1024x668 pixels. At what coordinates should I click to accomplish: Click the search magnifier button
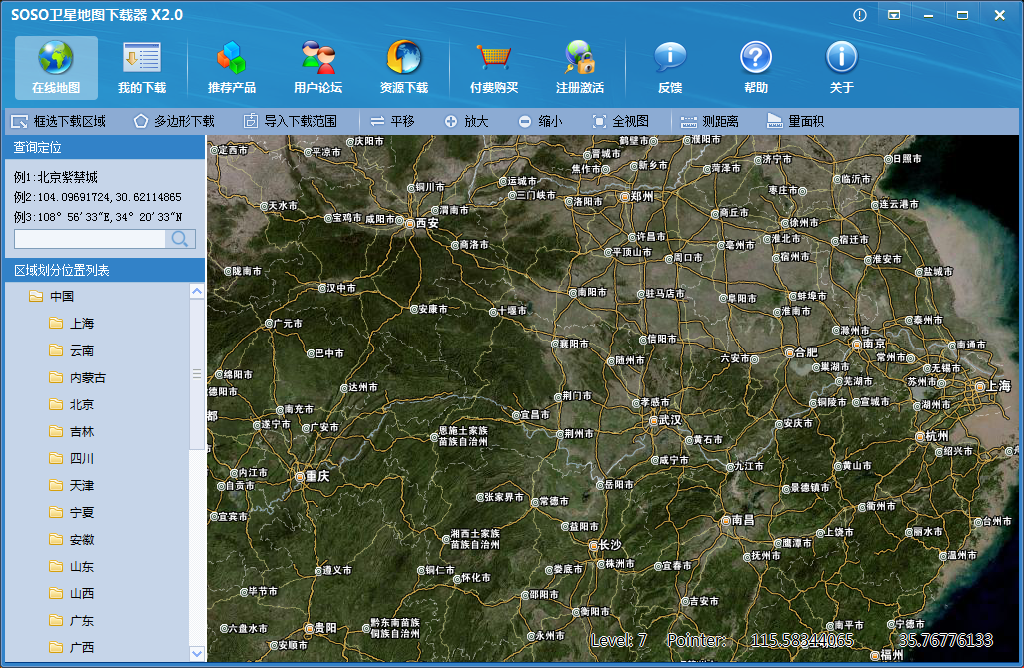click(180, 239)
